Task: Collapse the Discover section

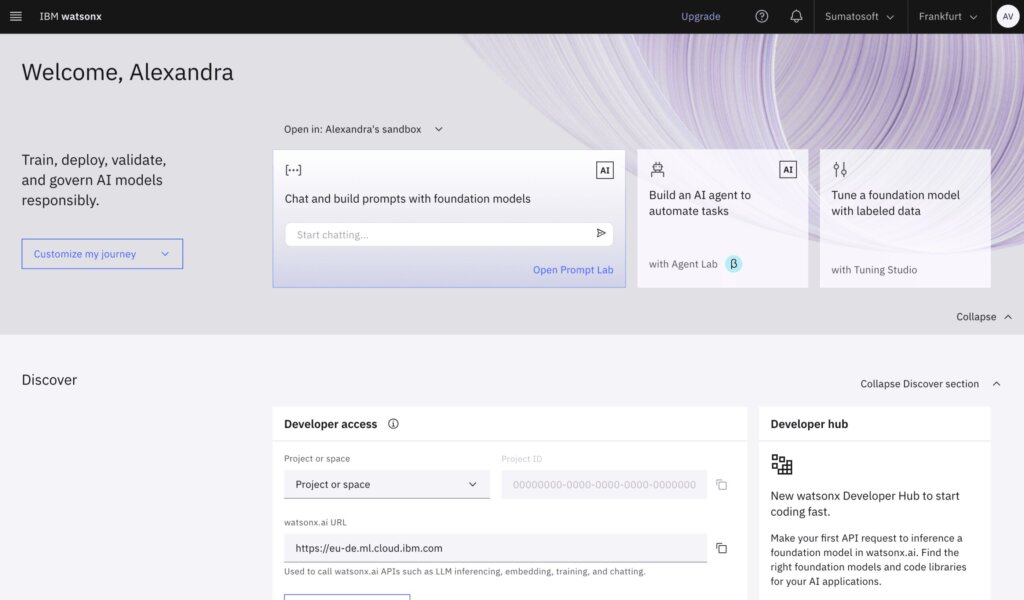Action: tap(931, 384)
